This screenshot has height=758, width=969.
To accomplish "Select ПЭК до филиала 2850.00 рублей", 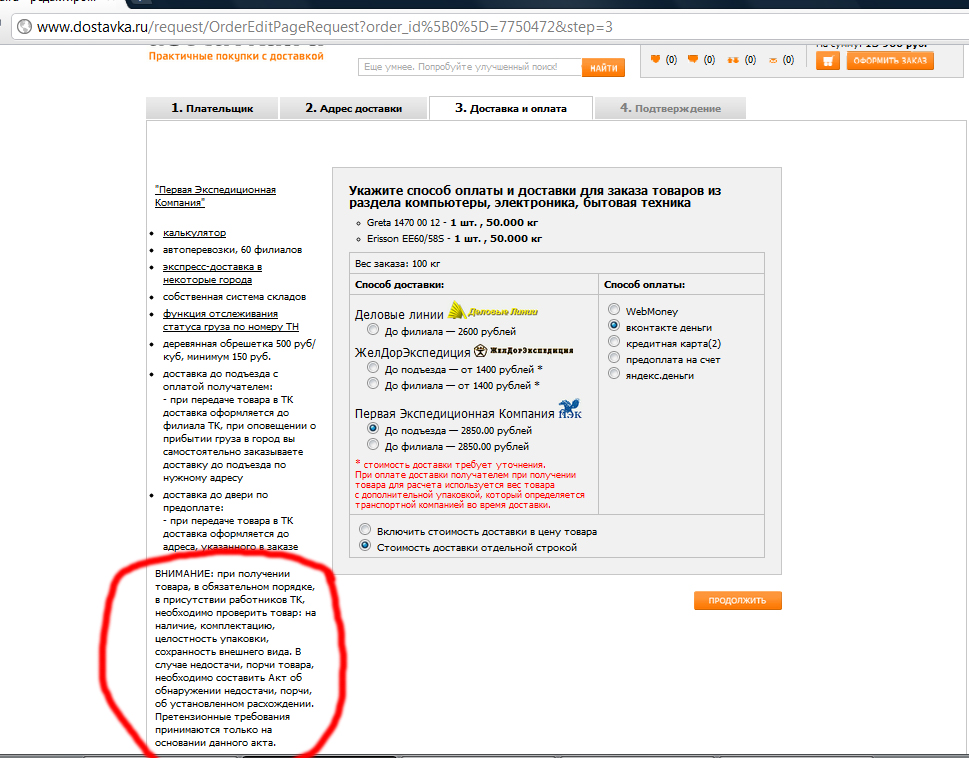I will tap(373, 444).
